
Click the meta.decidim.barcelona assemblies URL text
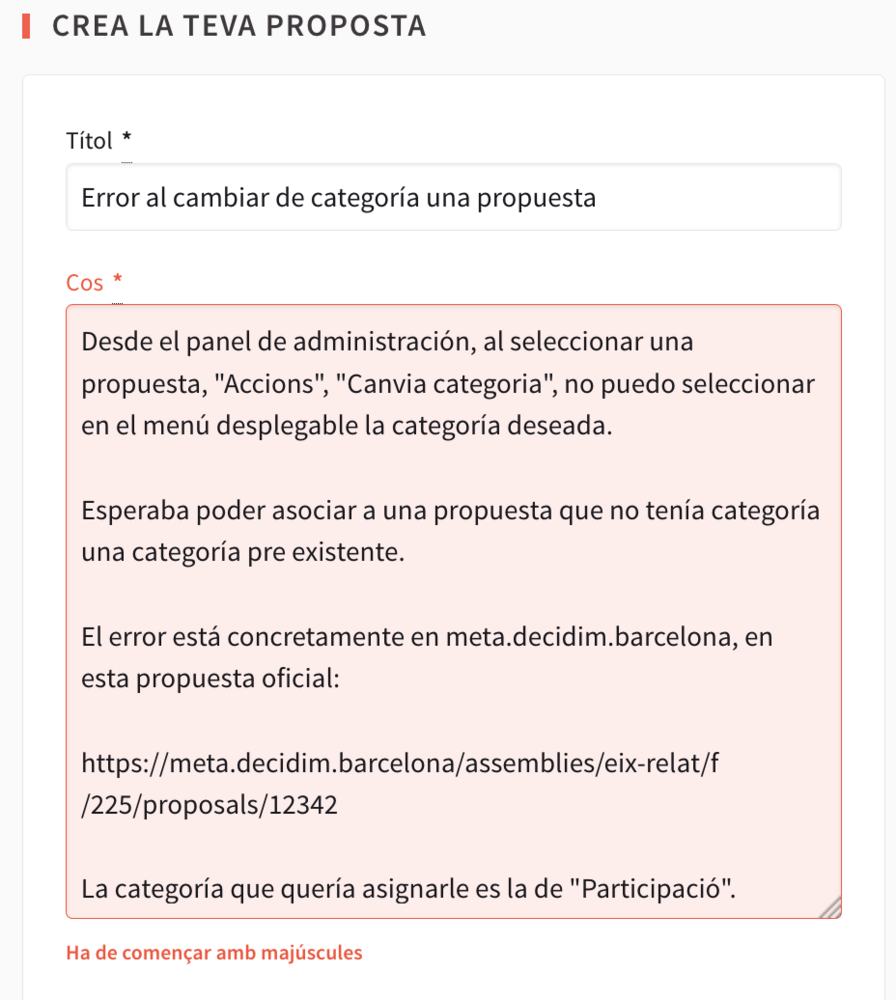pyautogui.click(x=400, y=765)
